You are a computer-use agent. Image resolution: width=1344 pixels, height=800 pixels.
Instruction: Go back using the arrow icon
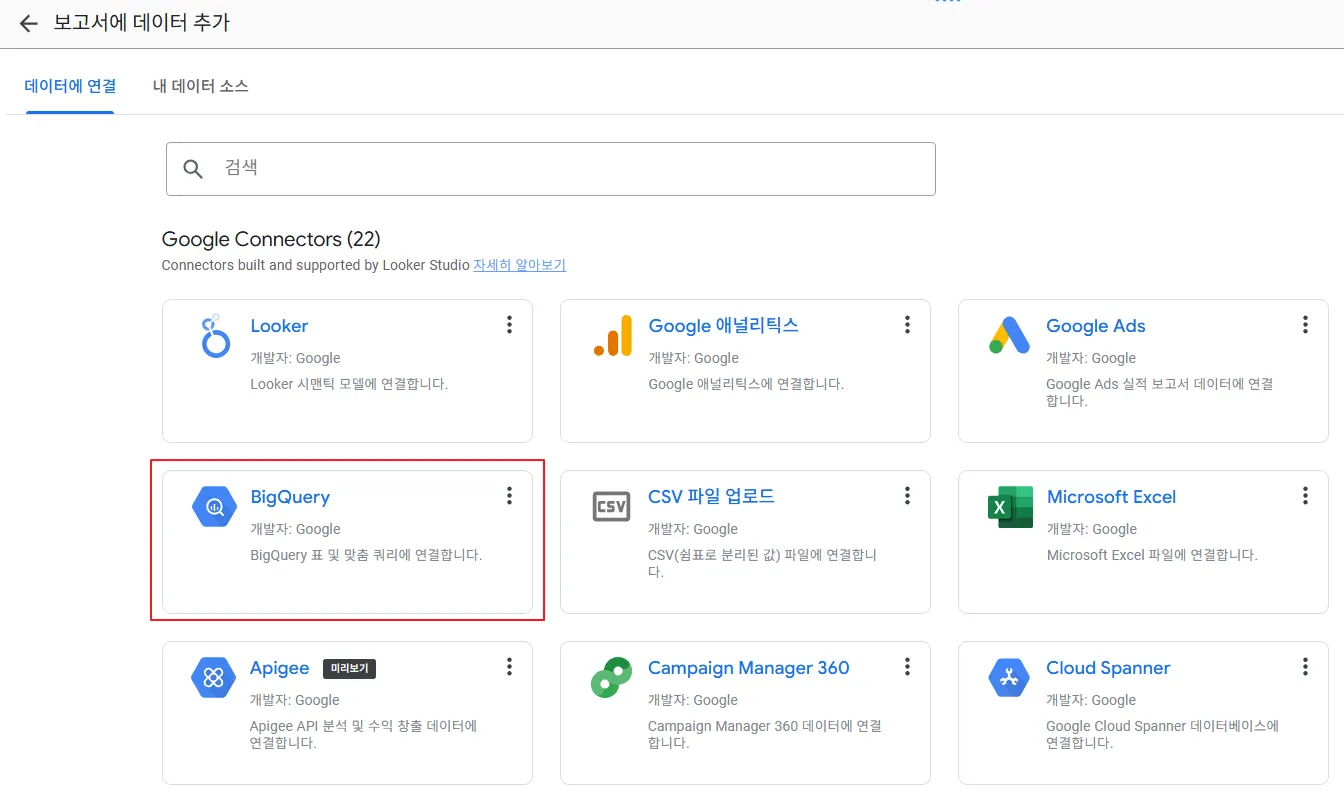28,23
